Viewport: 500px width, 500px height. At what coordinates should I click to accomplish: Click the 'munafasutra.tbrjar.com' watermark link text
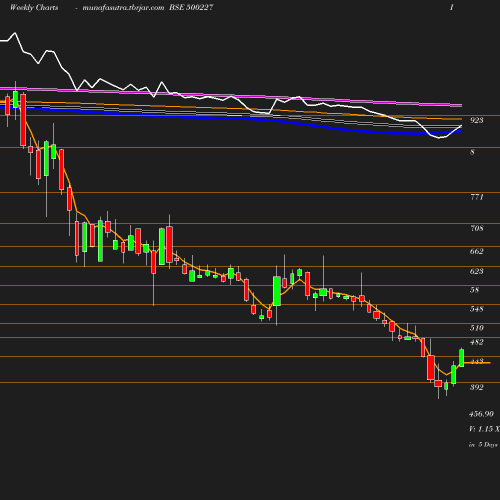123,8
